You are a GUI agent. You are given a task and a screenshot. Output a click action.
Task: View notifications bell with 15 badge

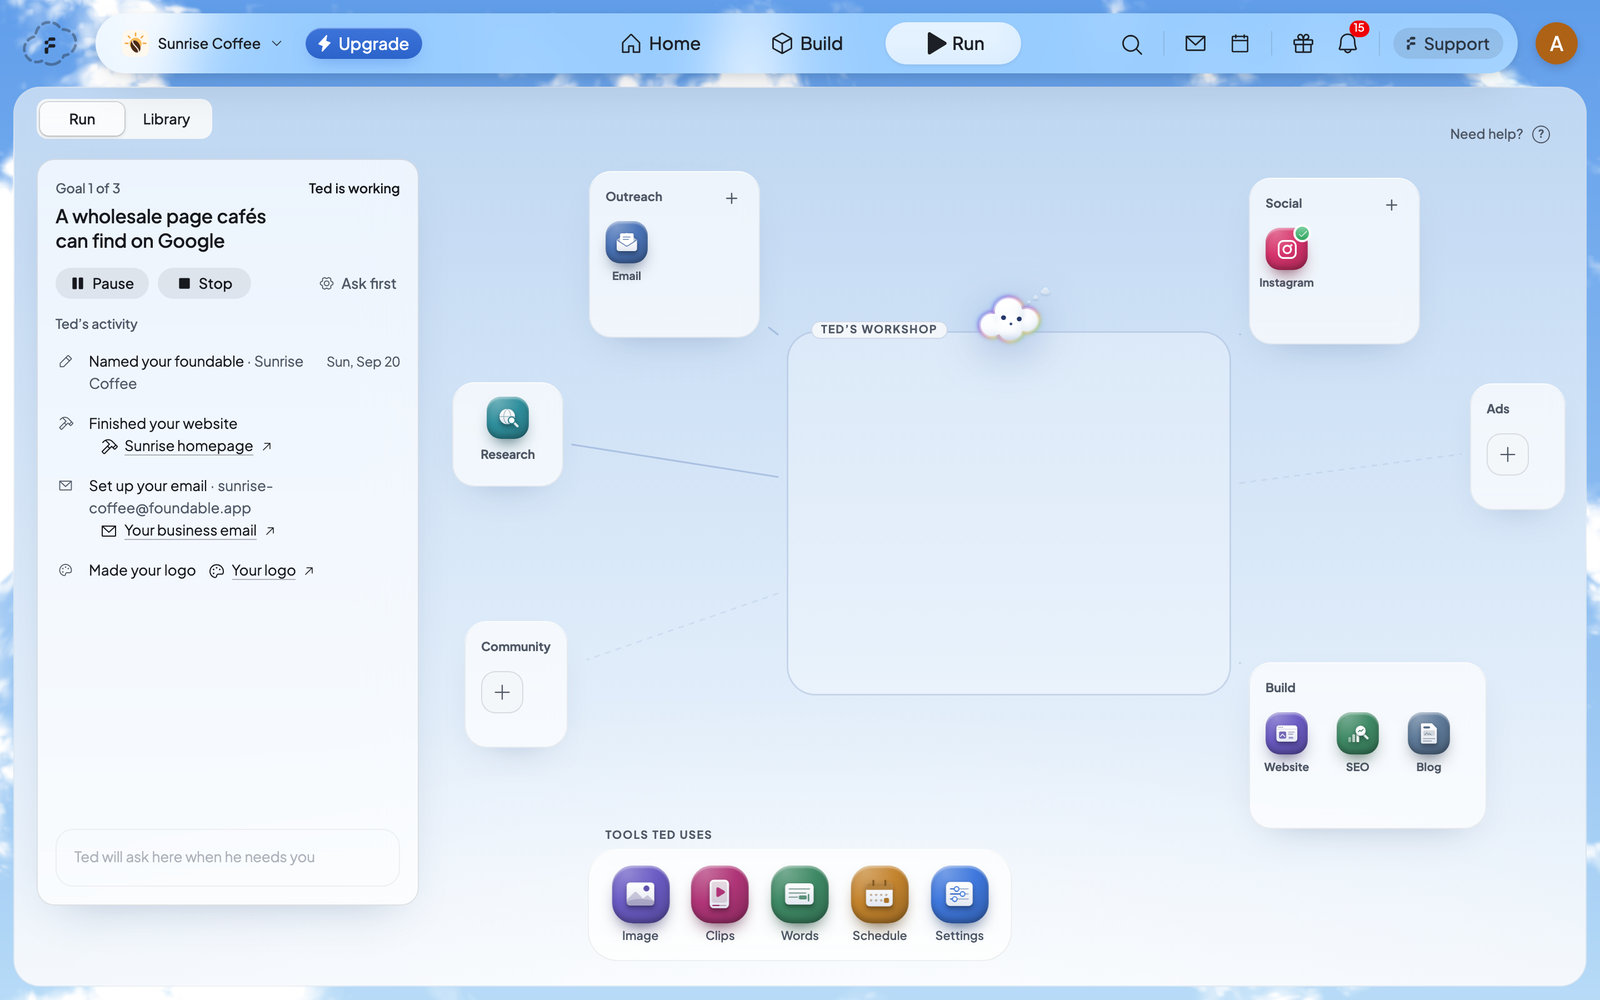tap(1348, 44)
